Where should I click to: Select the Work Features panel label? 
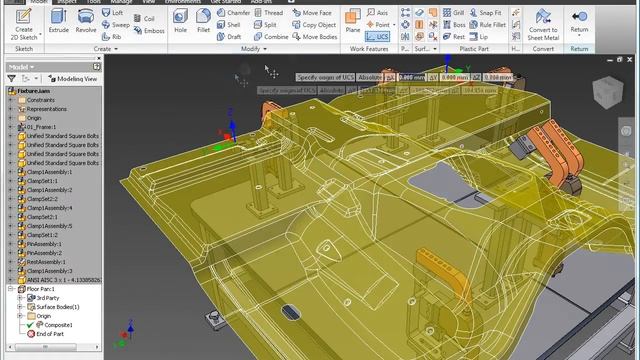tap(369, 49)
